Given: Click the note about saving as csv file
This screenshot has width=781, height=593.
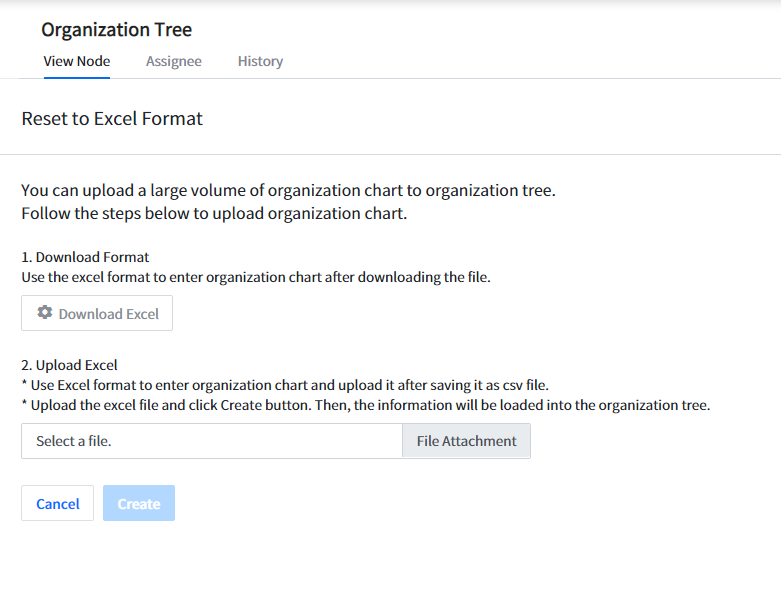Looking at the screenshot, I should click(x=285, y=385).
